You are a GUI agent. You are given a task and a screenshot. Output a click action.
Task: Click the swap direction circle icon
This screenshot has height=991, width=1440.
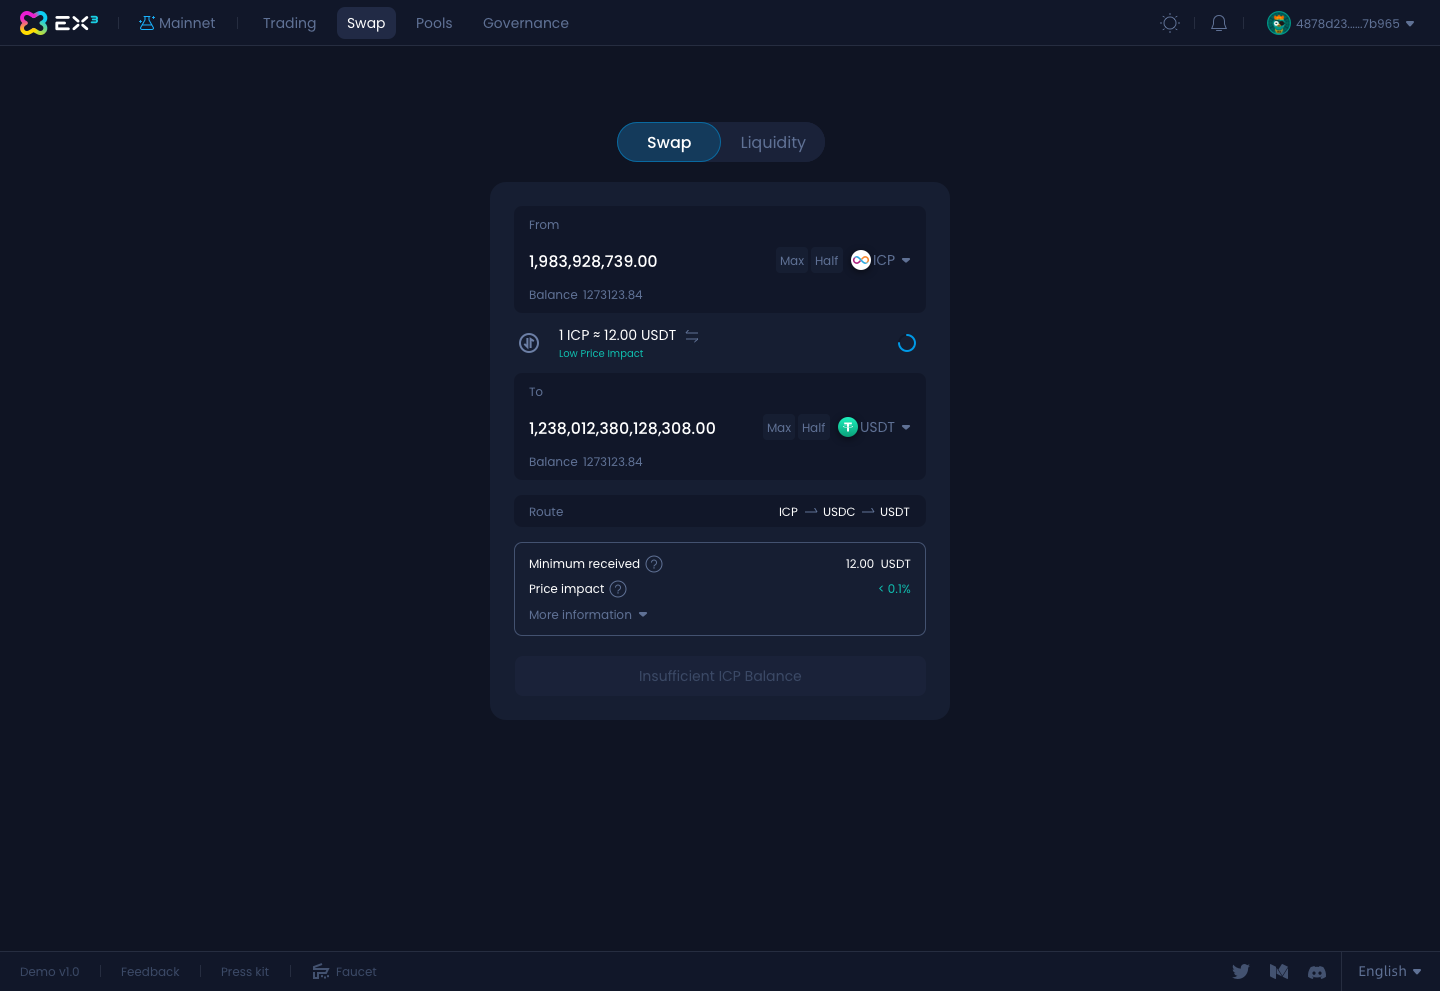[x=530, y=343]
